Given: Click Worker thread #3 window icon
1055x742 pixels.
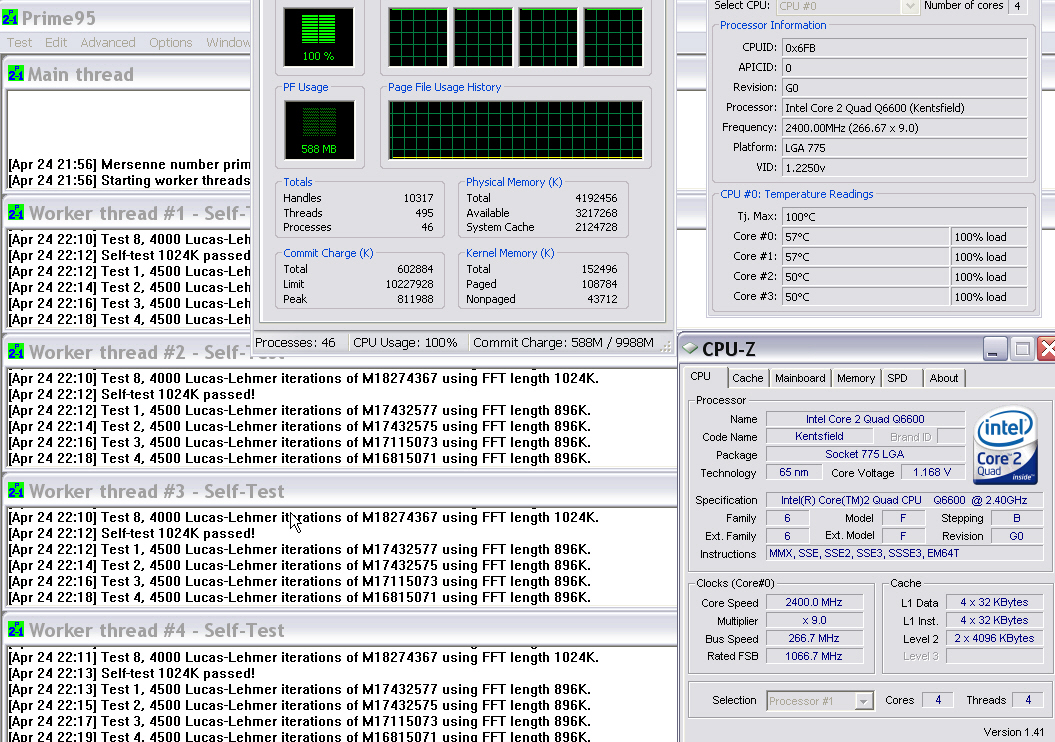Looking at the screenshot, I should 15,490.
